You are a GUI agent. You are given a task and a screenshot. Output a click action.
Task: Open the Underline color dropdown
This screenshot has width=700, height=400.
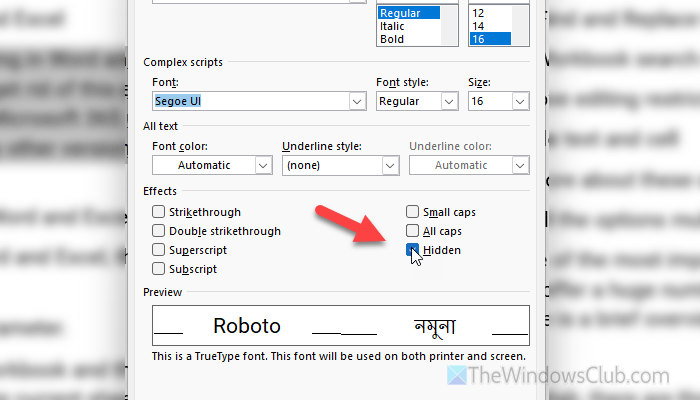(x=520, y=165)
